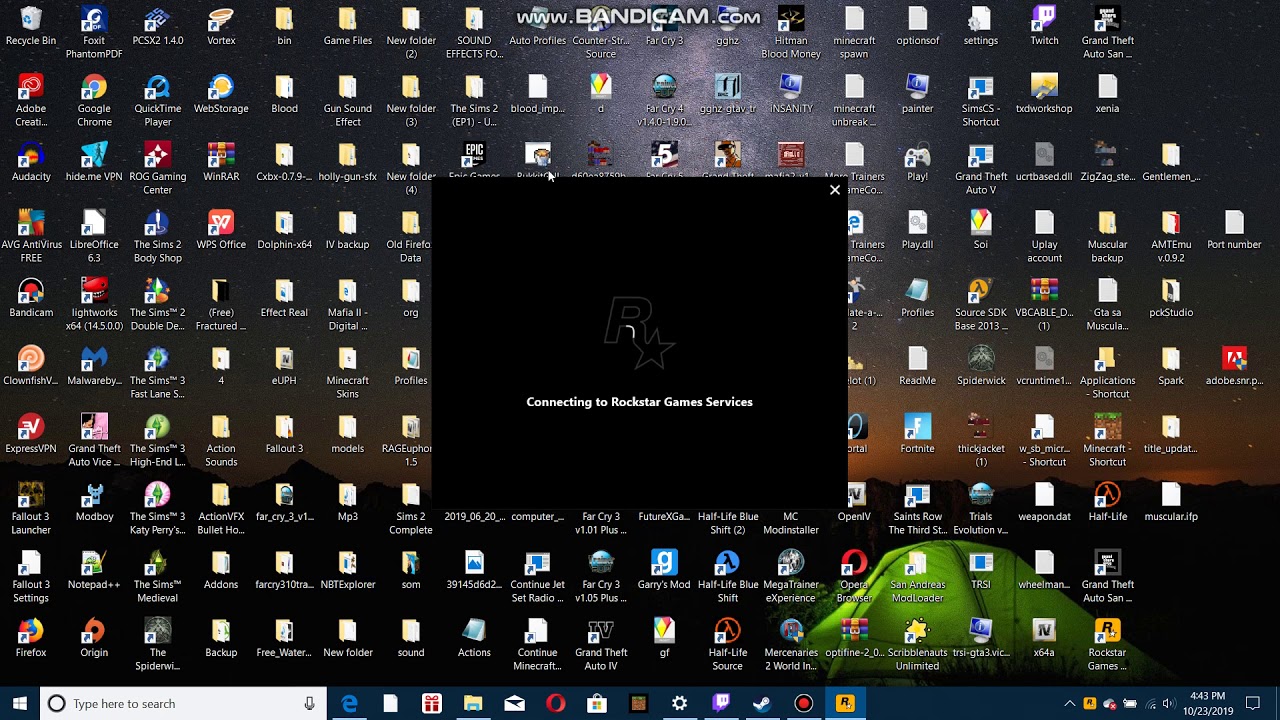Select the Old Firefox Data folder
The height and width of the screenshot is (720, 1280).
(411, 237)
